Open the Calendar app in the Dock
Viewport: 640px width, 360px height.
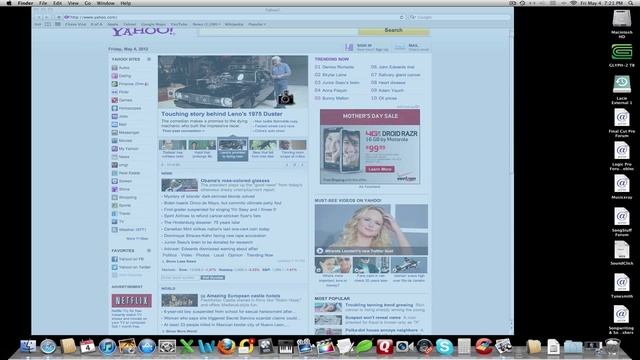[x=87, y=347]
